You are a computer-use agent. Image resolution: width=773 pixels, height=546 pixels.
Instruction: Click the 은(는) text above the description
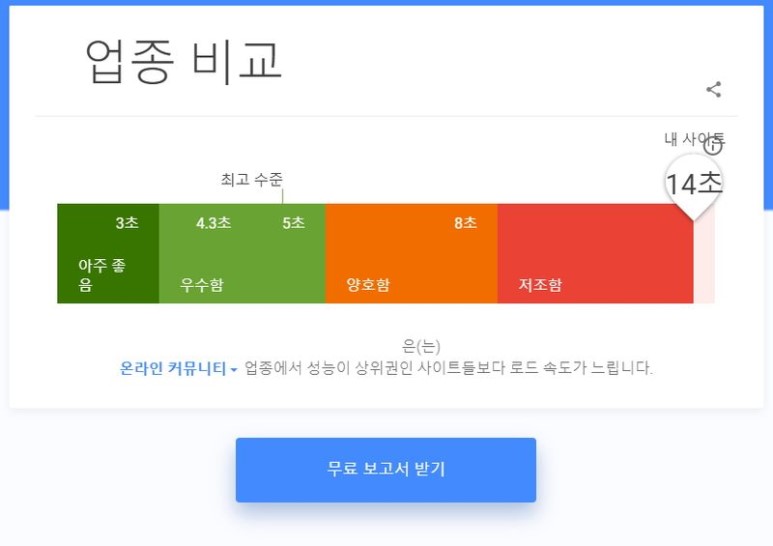click(421, 346)
